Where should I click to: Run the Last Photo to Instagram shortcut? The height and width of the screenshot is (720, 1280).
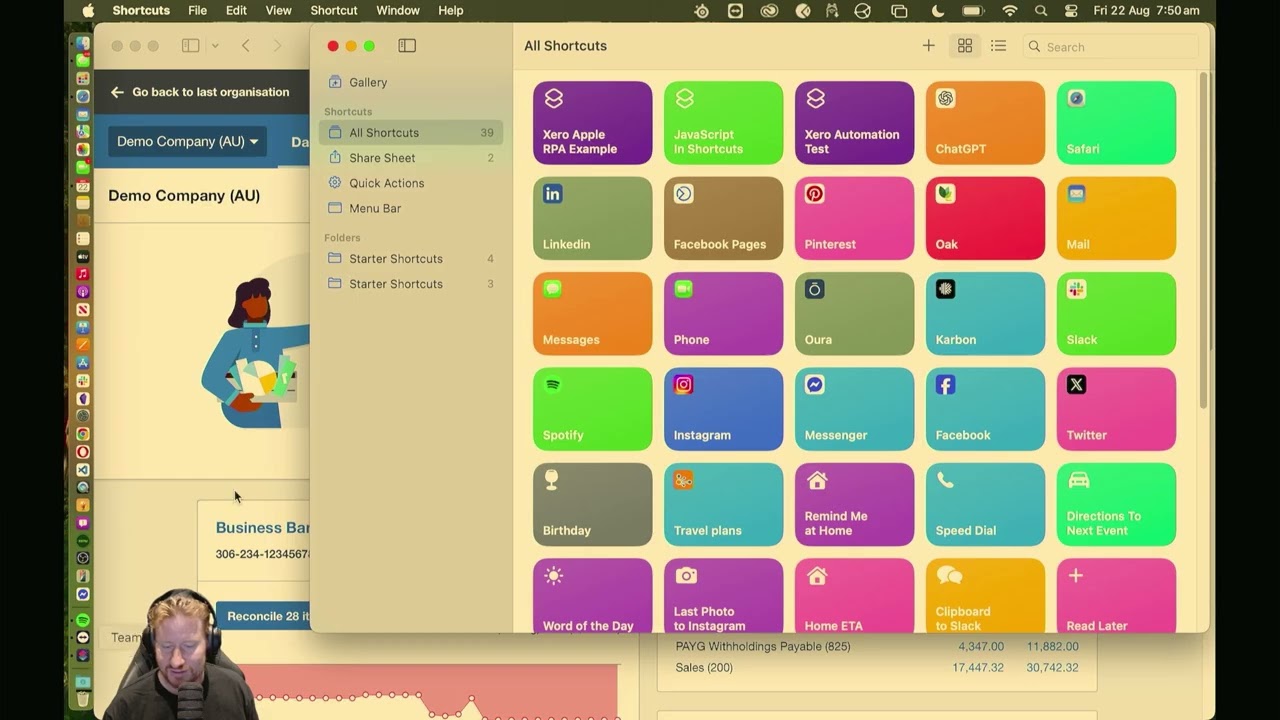723,596
